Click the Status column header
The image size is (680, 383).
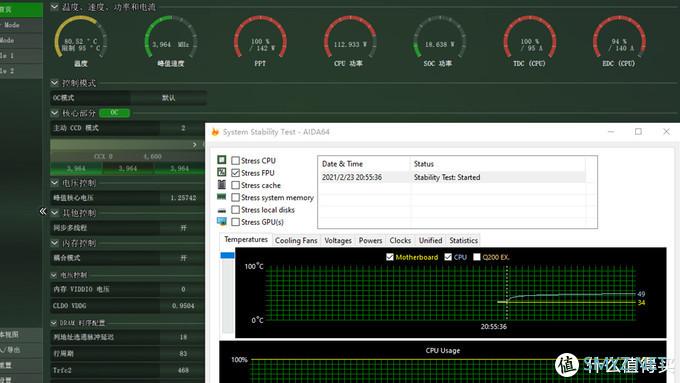[x=497, y=164]
